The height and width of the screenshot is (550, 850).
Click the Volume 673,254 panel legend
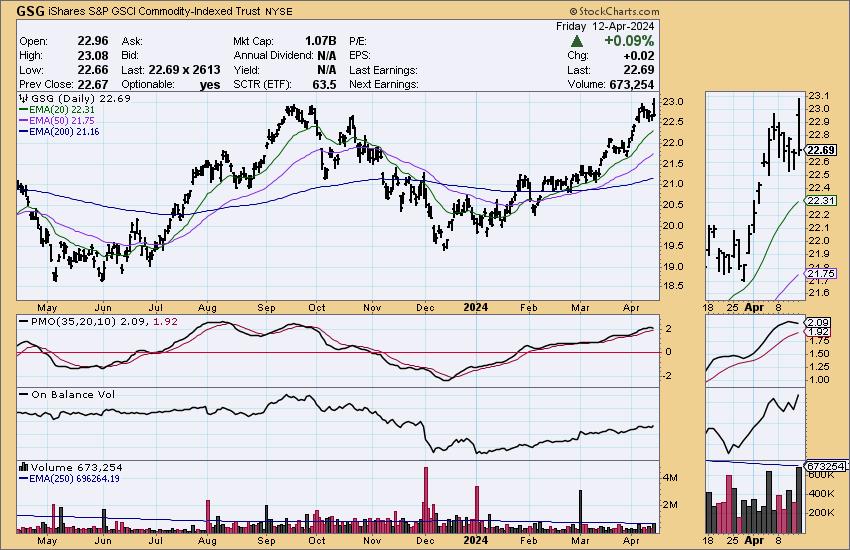tap(71, 467)
